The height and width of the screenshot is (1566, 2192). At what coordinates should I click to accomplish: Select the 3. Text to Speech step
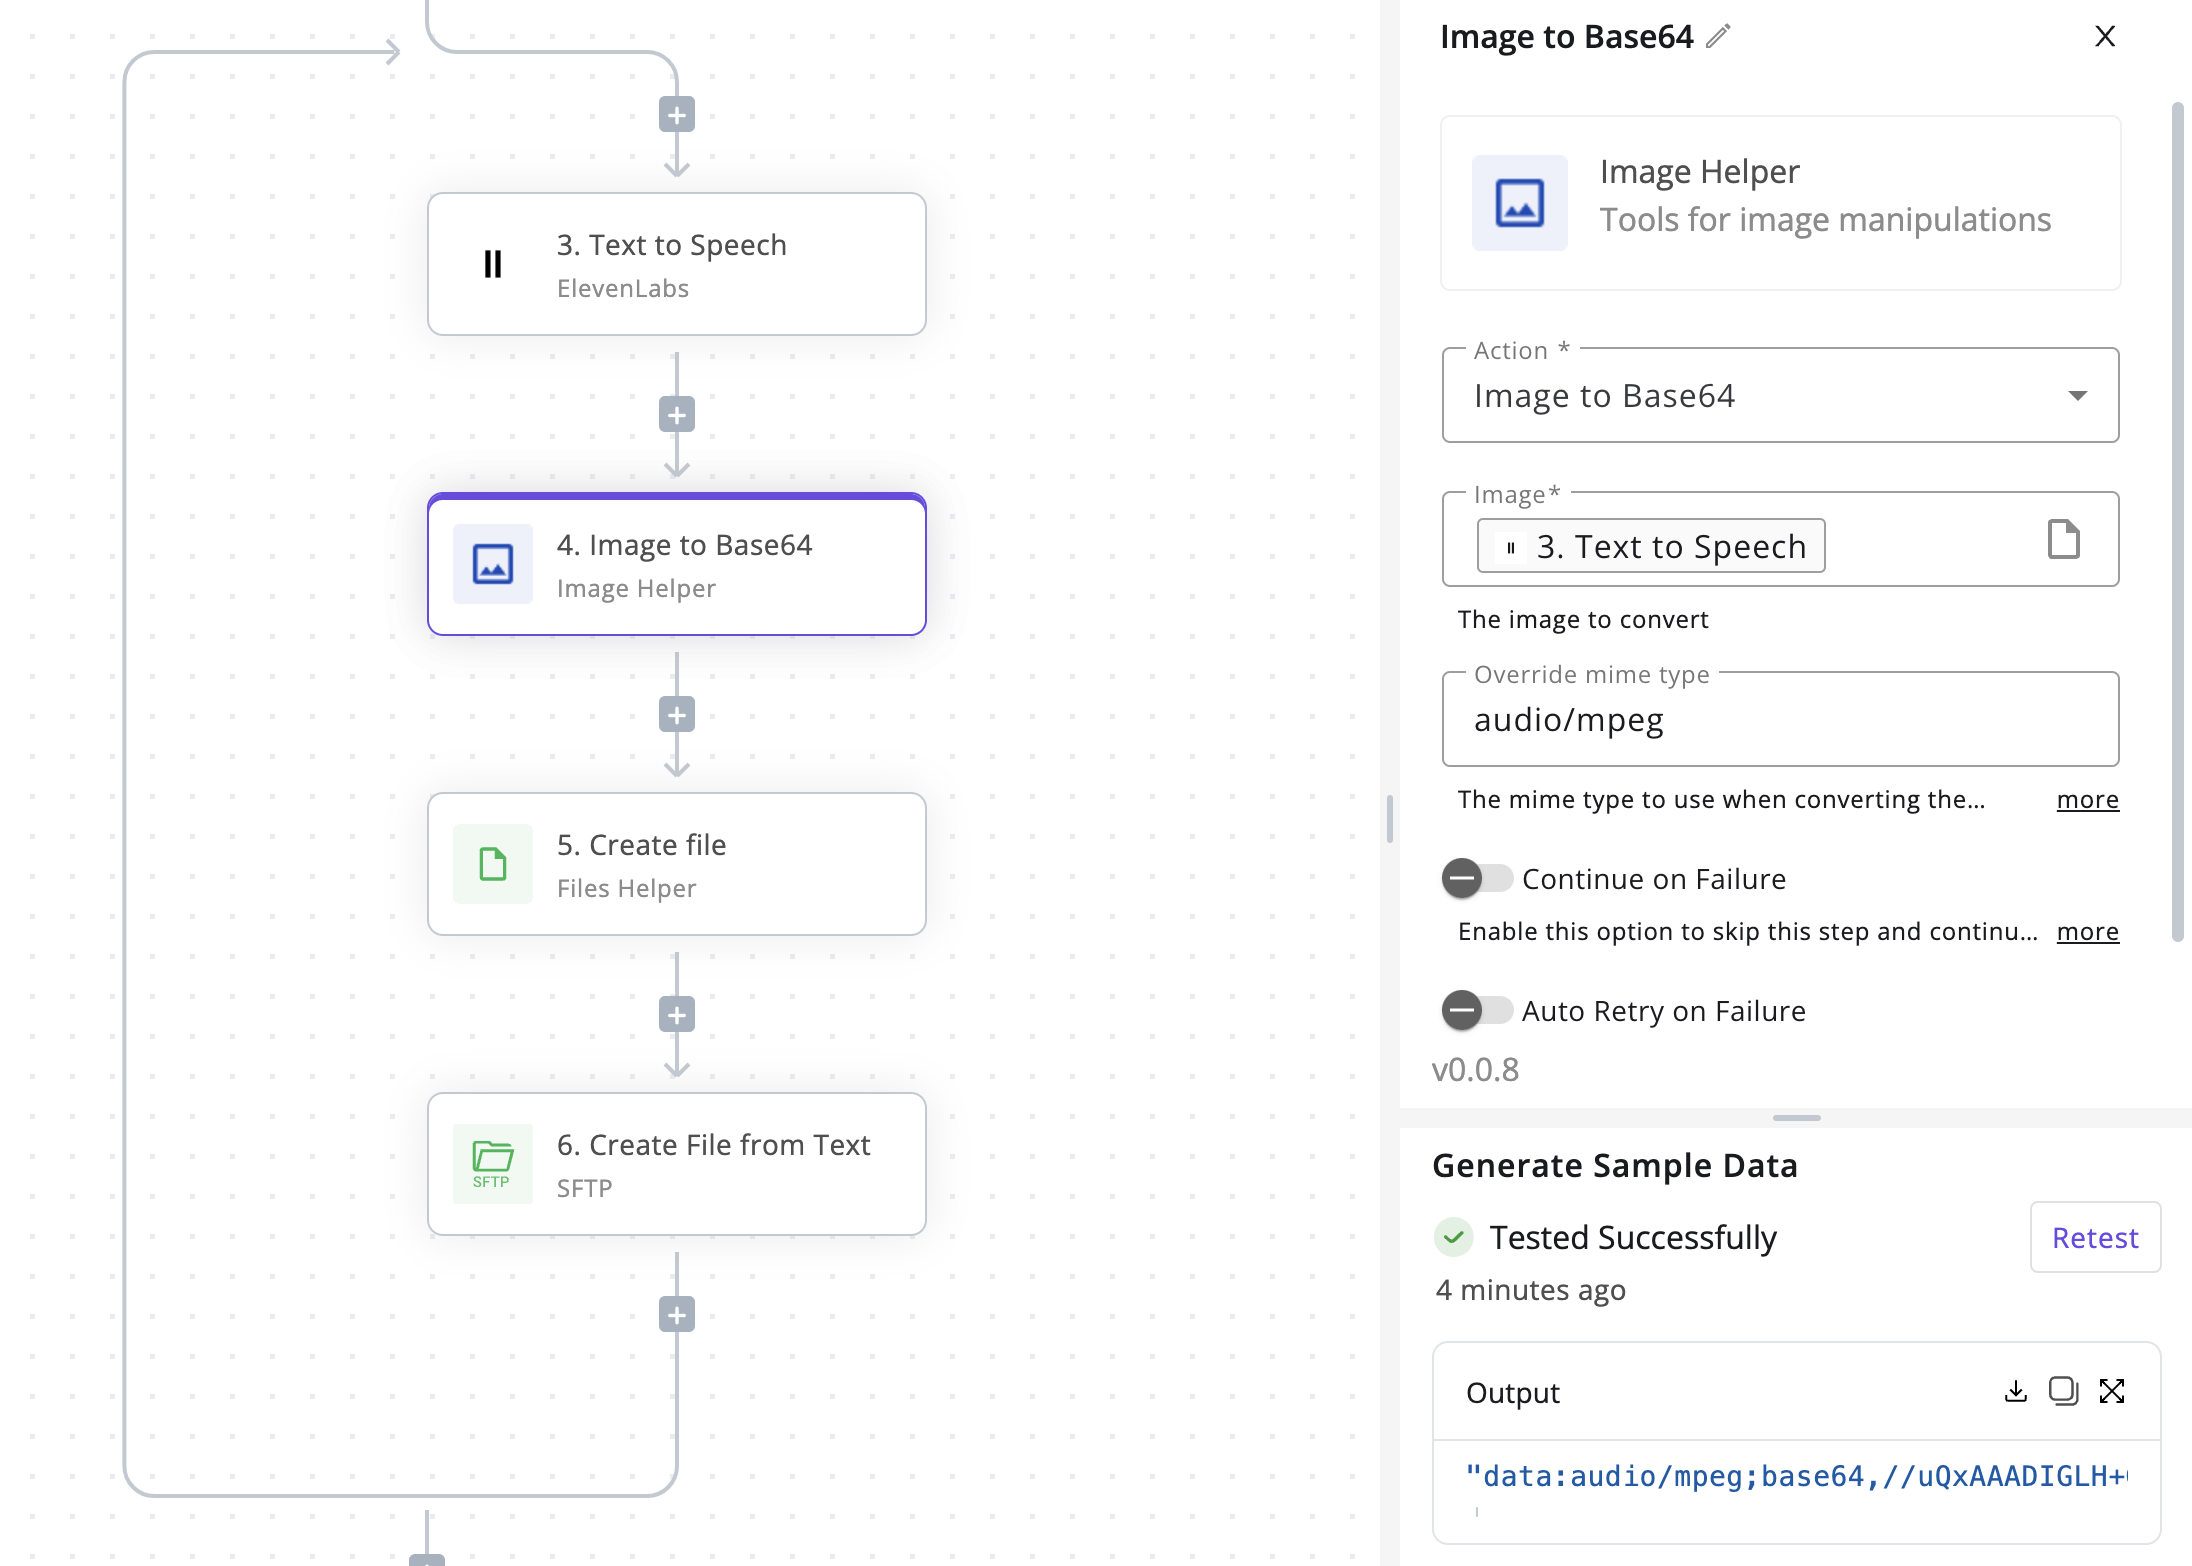tap(677, 264)
